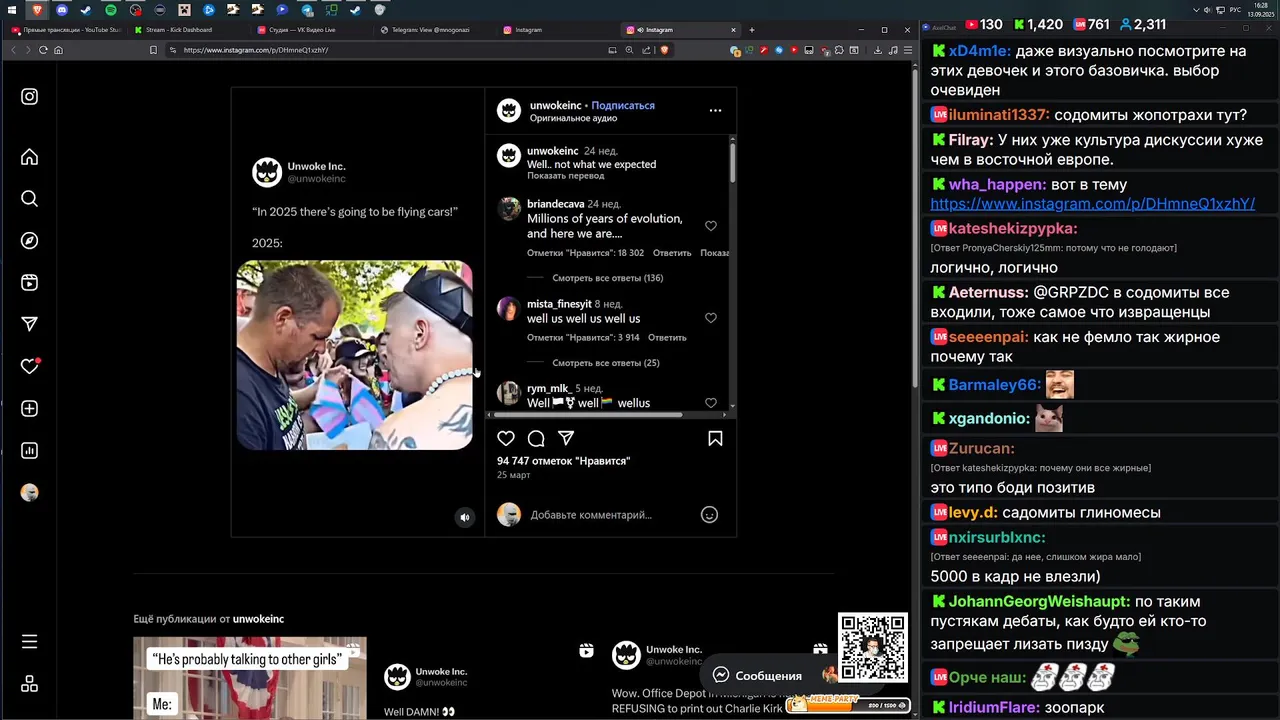The width and height of the screenshot is (1280, 720).
Task: Open Reels icon in Instagram sidebar
Action: click(x=29, y=283)
